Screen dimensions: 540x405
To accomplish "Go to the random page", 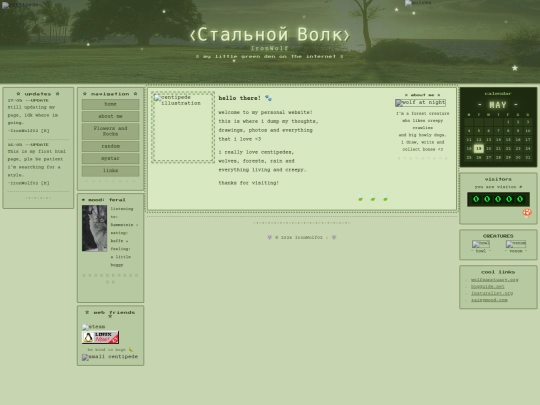I will [x=110, y=146].
